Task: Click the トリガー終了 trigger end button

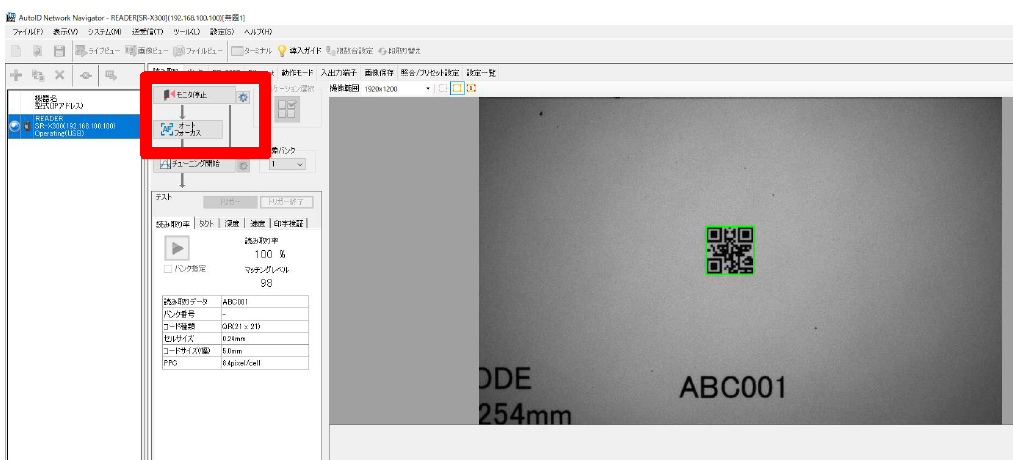Action: coord(287,202)
